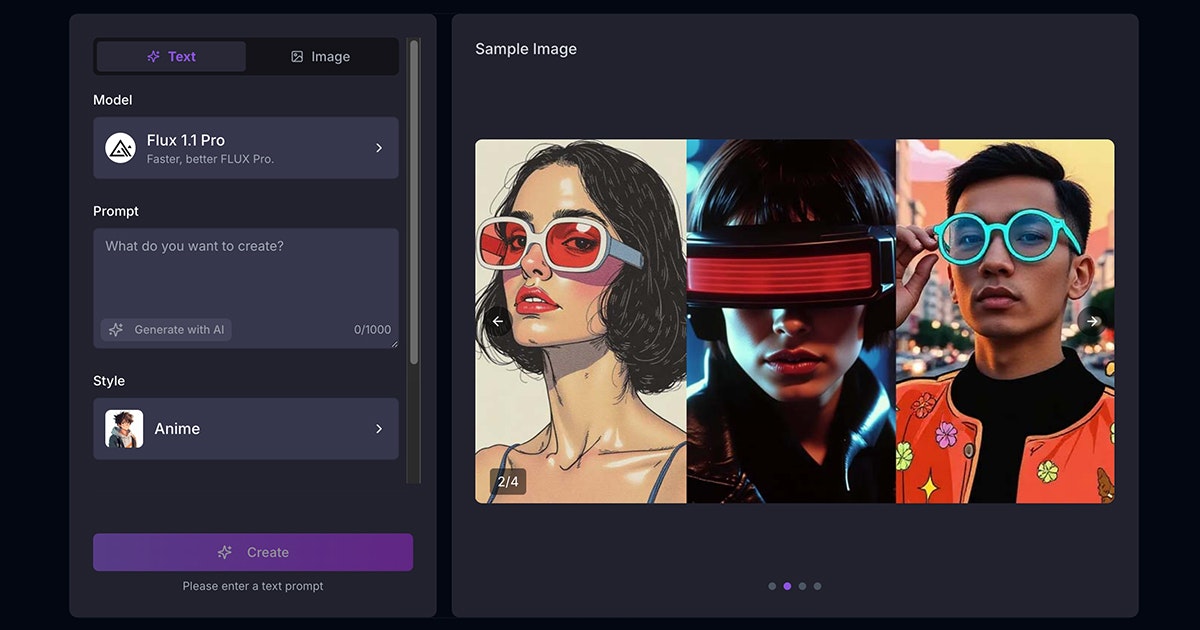Viewport: 1200px width, 630px height.
Task: Click the prompt input field
Action: click(x=246, y=270)
